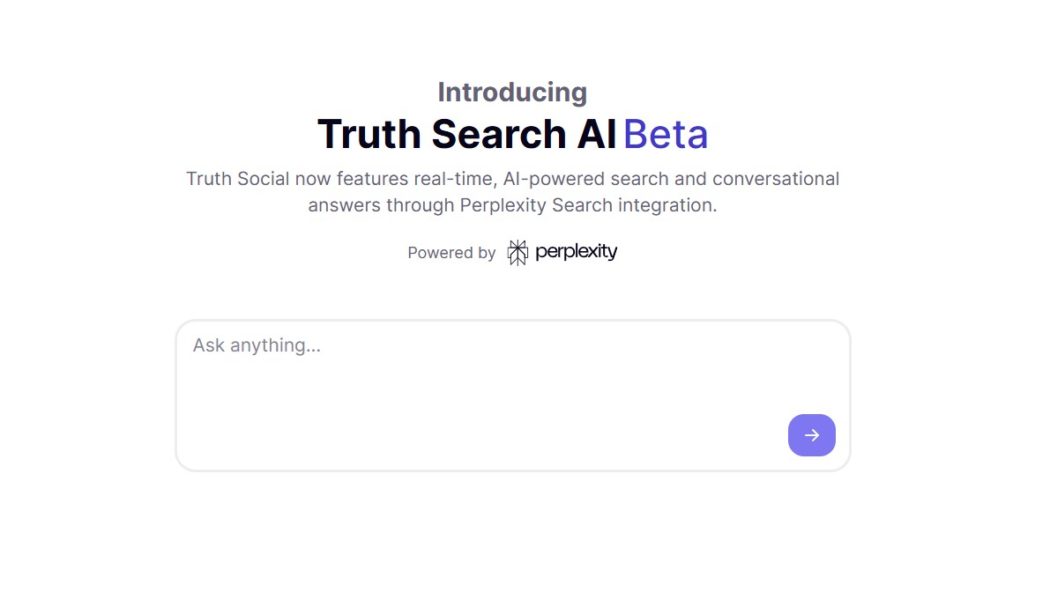Select the Introducing header text
Screen dimensions: 1050x600
[512, 91]
